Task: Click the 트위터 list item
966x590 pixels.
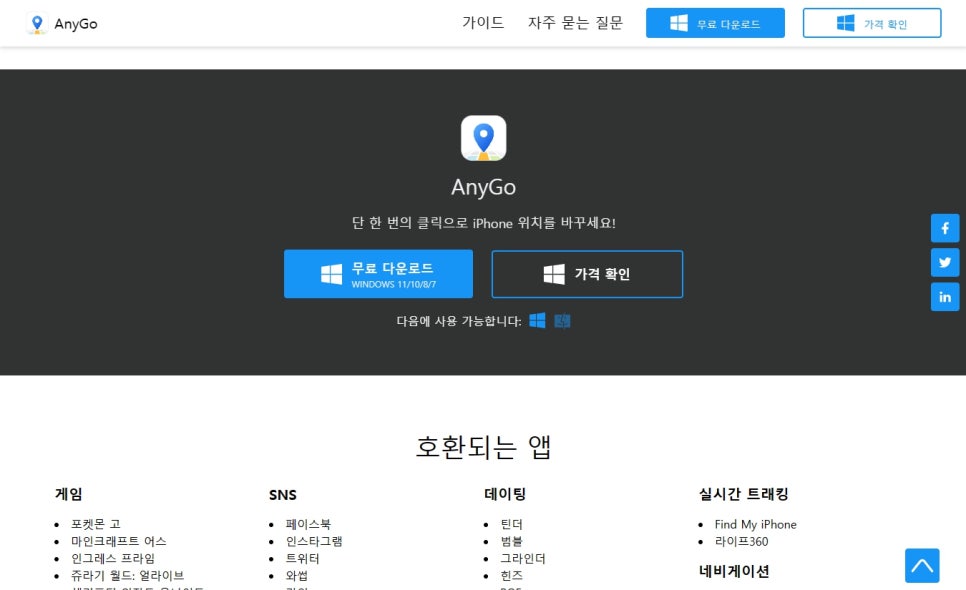Action: coord(302,559)
